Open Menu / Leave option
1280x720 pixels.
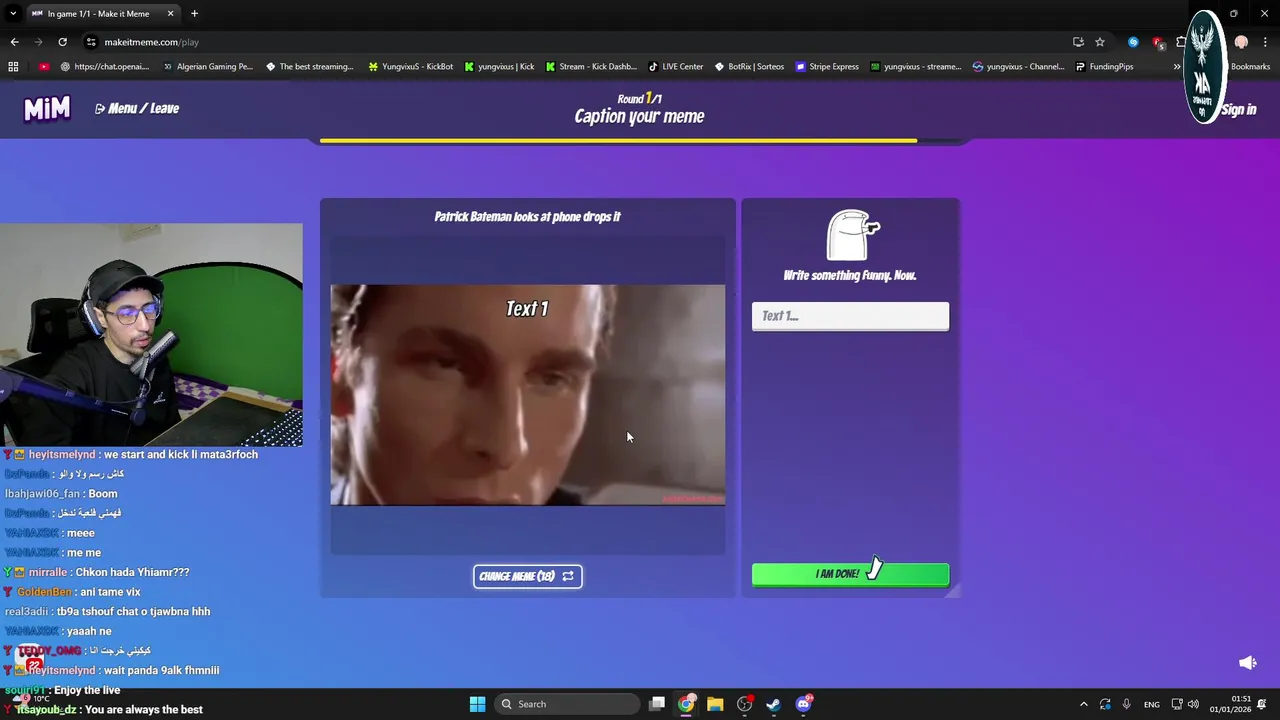tap(137, 108)
